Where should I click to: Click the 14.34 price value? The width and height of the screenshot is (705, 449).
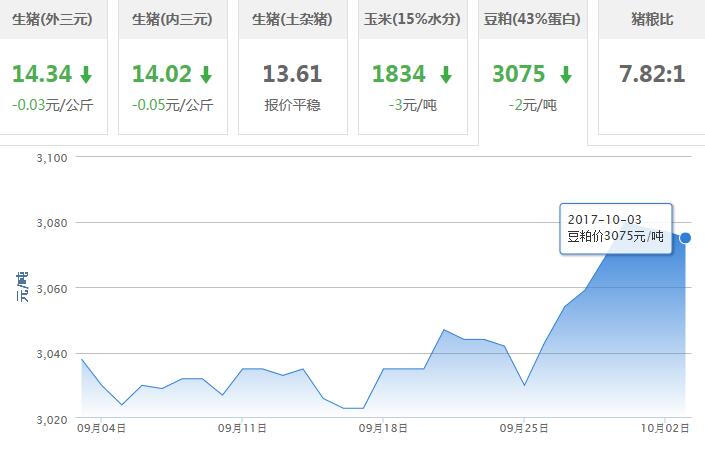(42, 74)
